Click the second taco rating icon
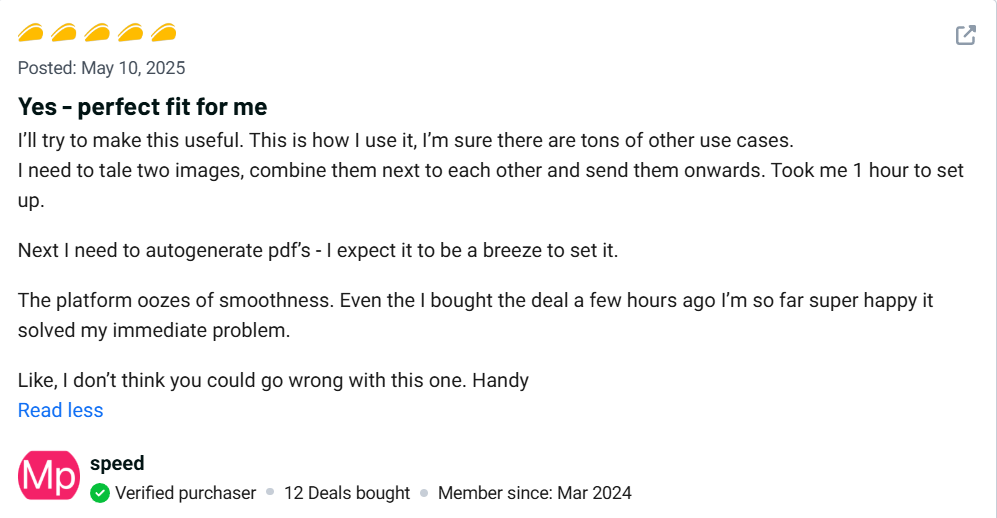The height and width of the screenshot is (518, 997). (x=64, y=33)
